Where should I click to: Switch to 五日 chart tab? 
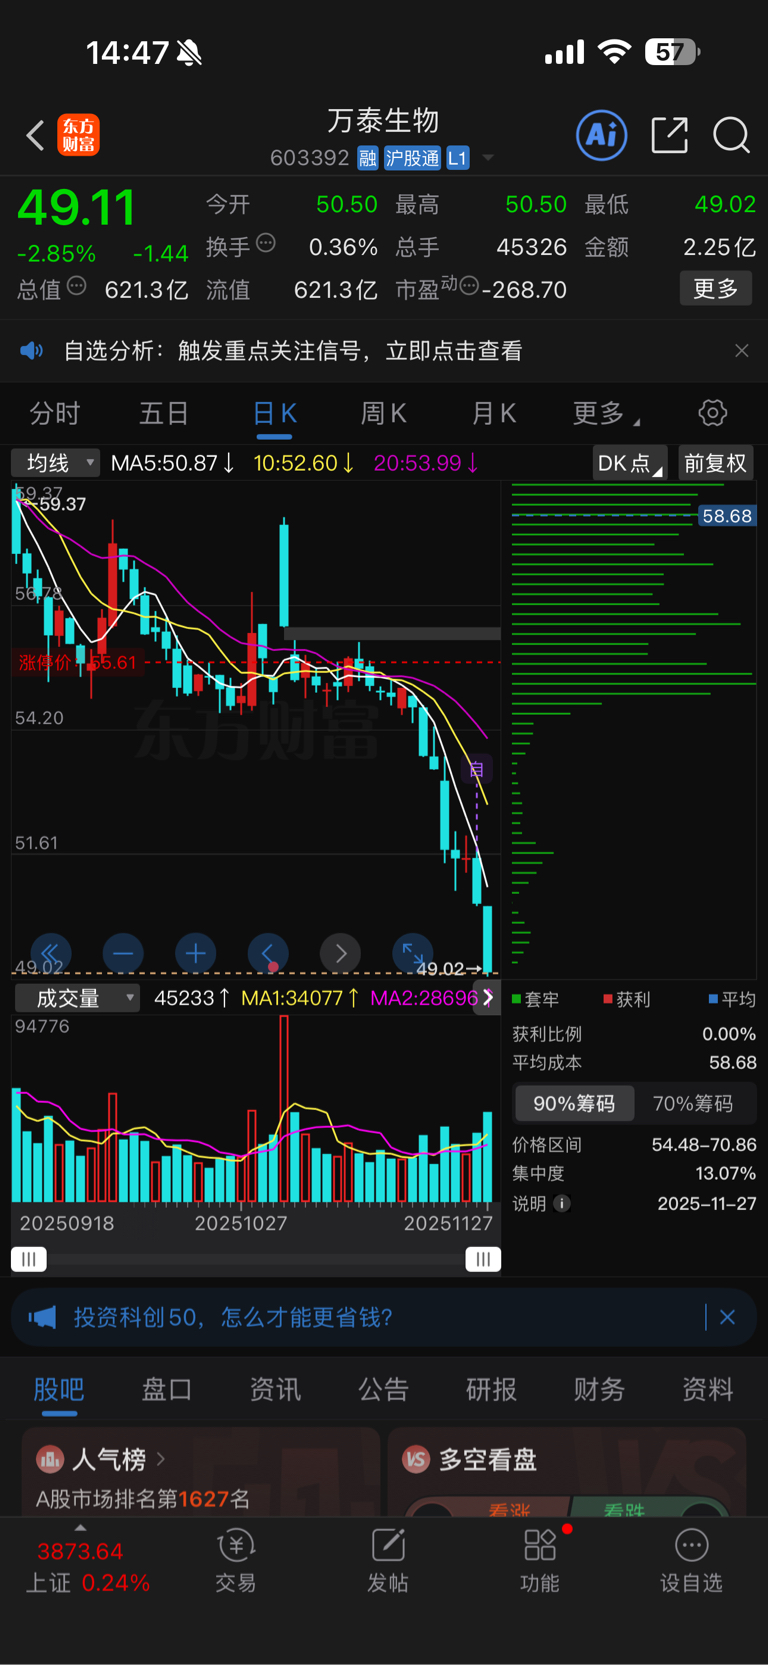click(x=164, y=413)
